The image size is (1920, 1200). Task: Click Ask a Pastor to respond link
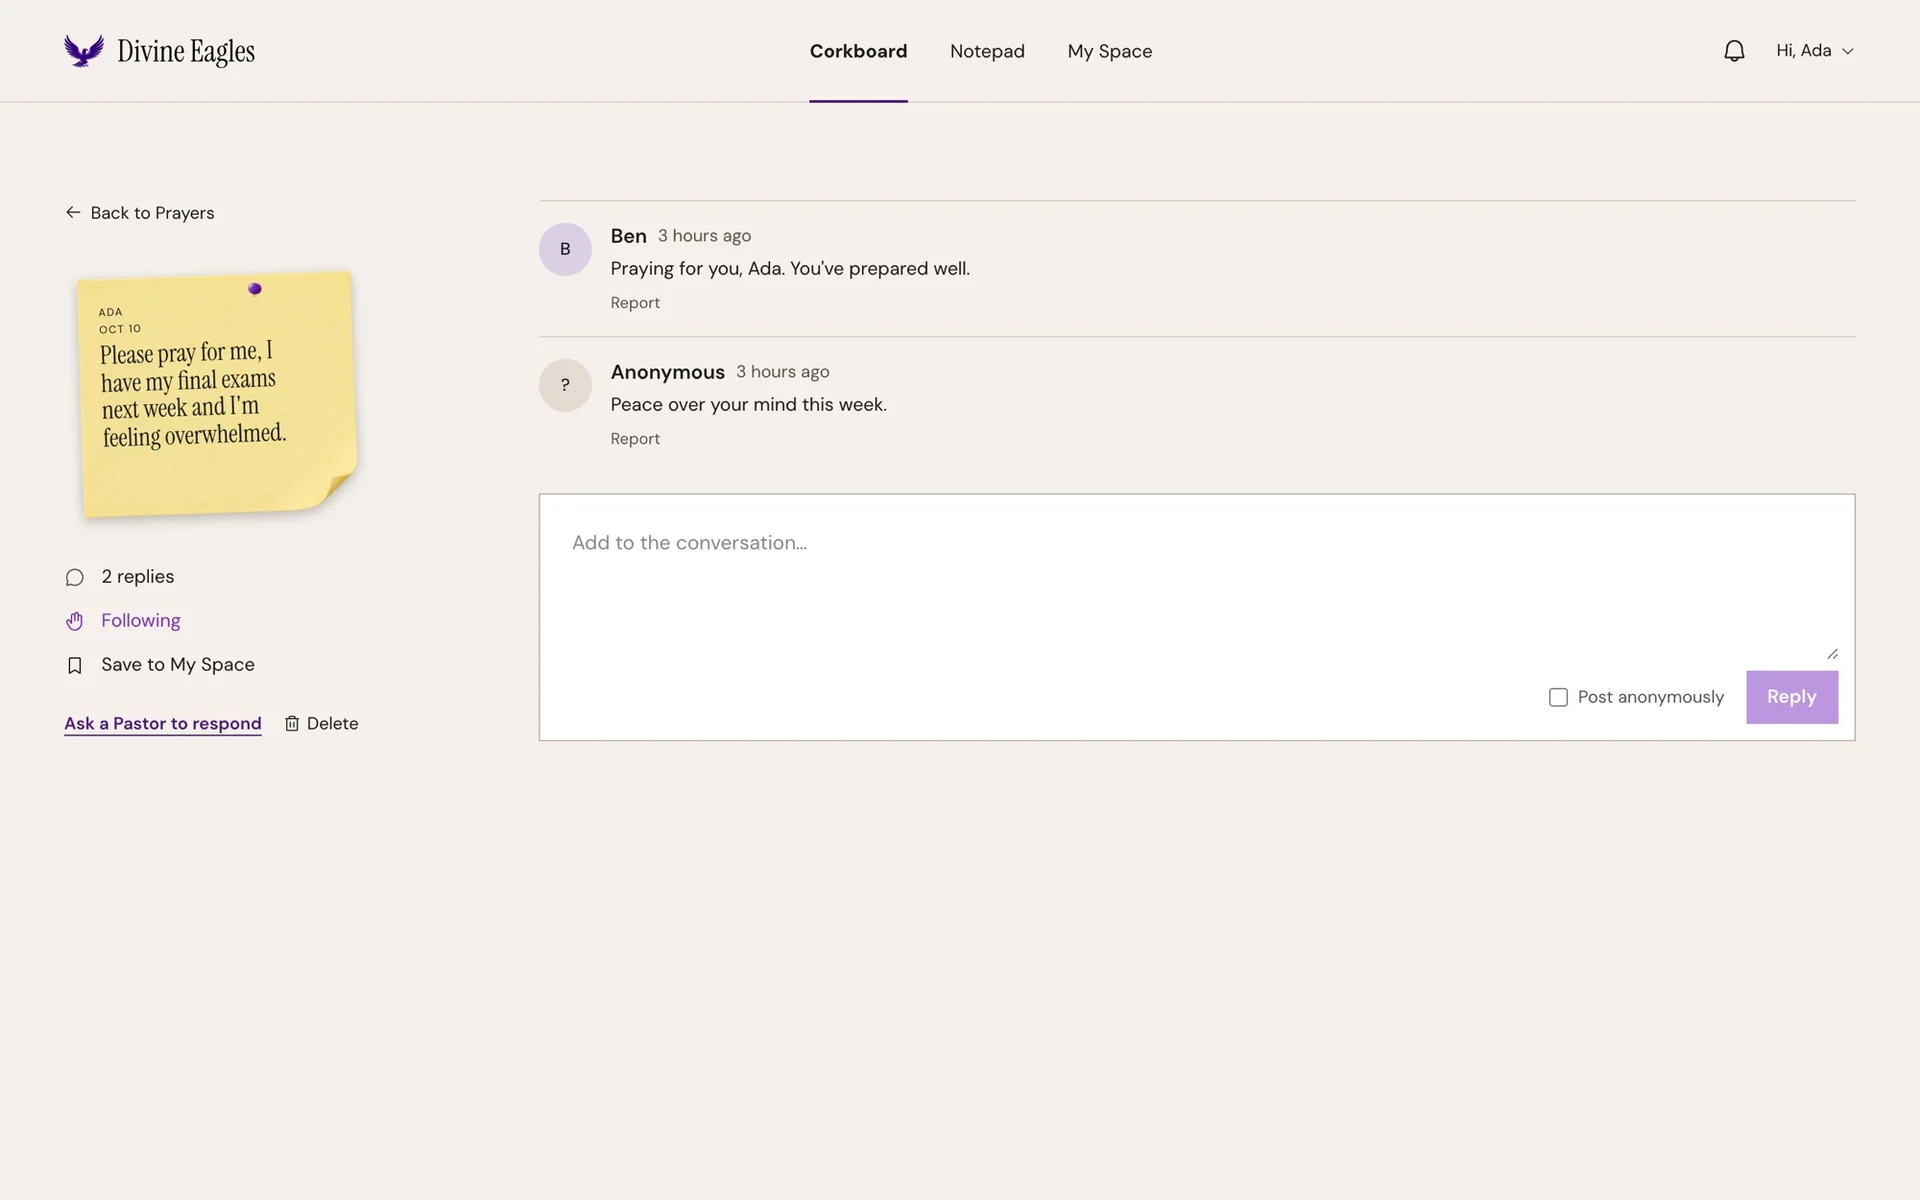(x=163, y=723)
